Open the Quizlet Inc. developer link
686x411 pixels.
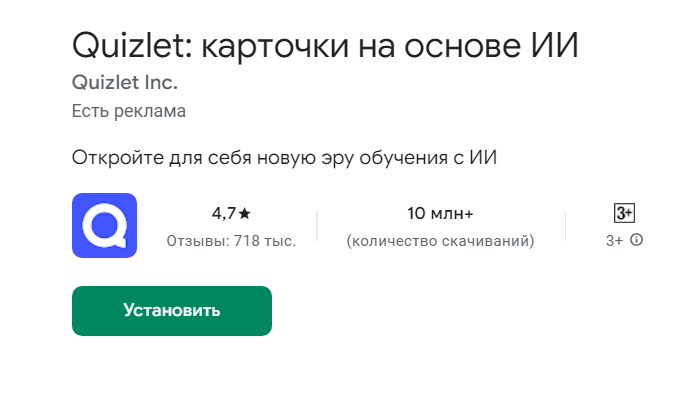[x=124, y=82]
